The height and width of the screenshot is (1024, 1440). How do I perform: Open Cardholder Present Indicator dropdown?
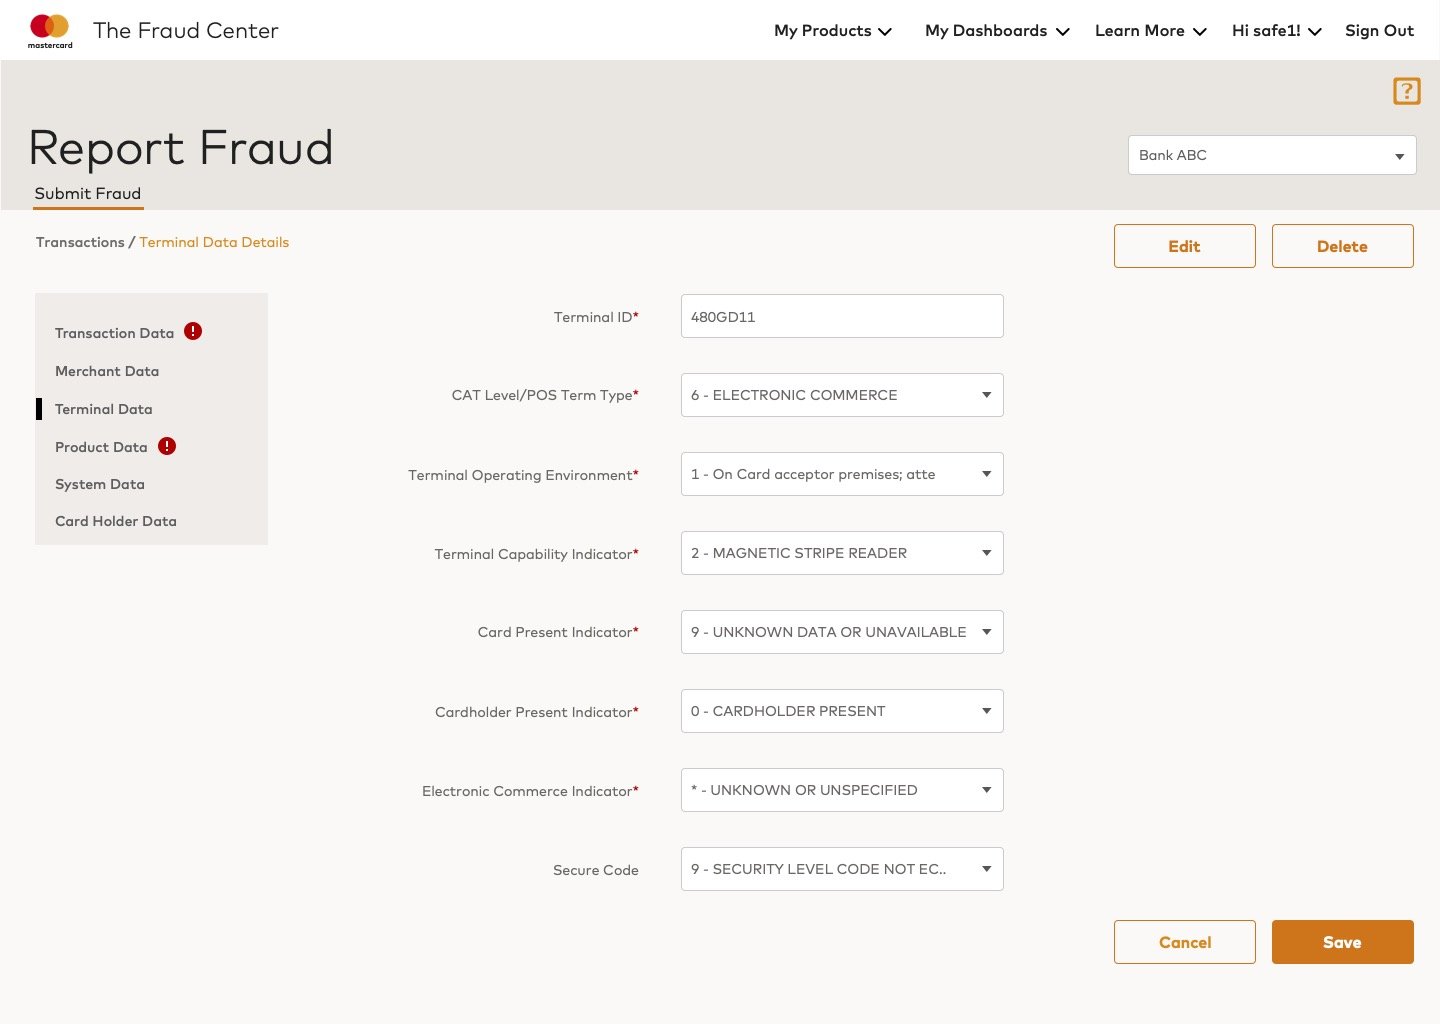(x=842, y=711)
